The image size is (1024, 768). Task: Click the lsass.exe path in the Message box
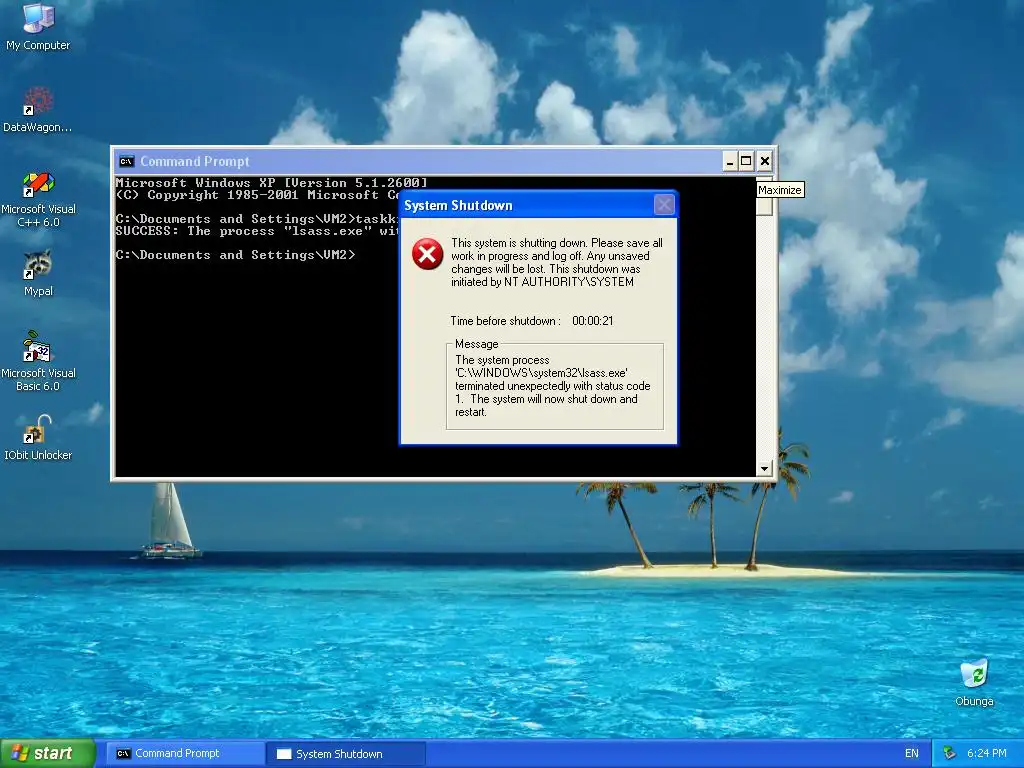pos(541,373)
